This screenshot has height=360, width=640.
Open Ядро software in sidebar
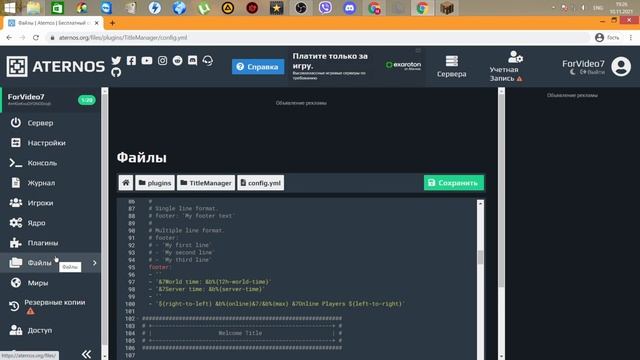(x=50, y=223)
